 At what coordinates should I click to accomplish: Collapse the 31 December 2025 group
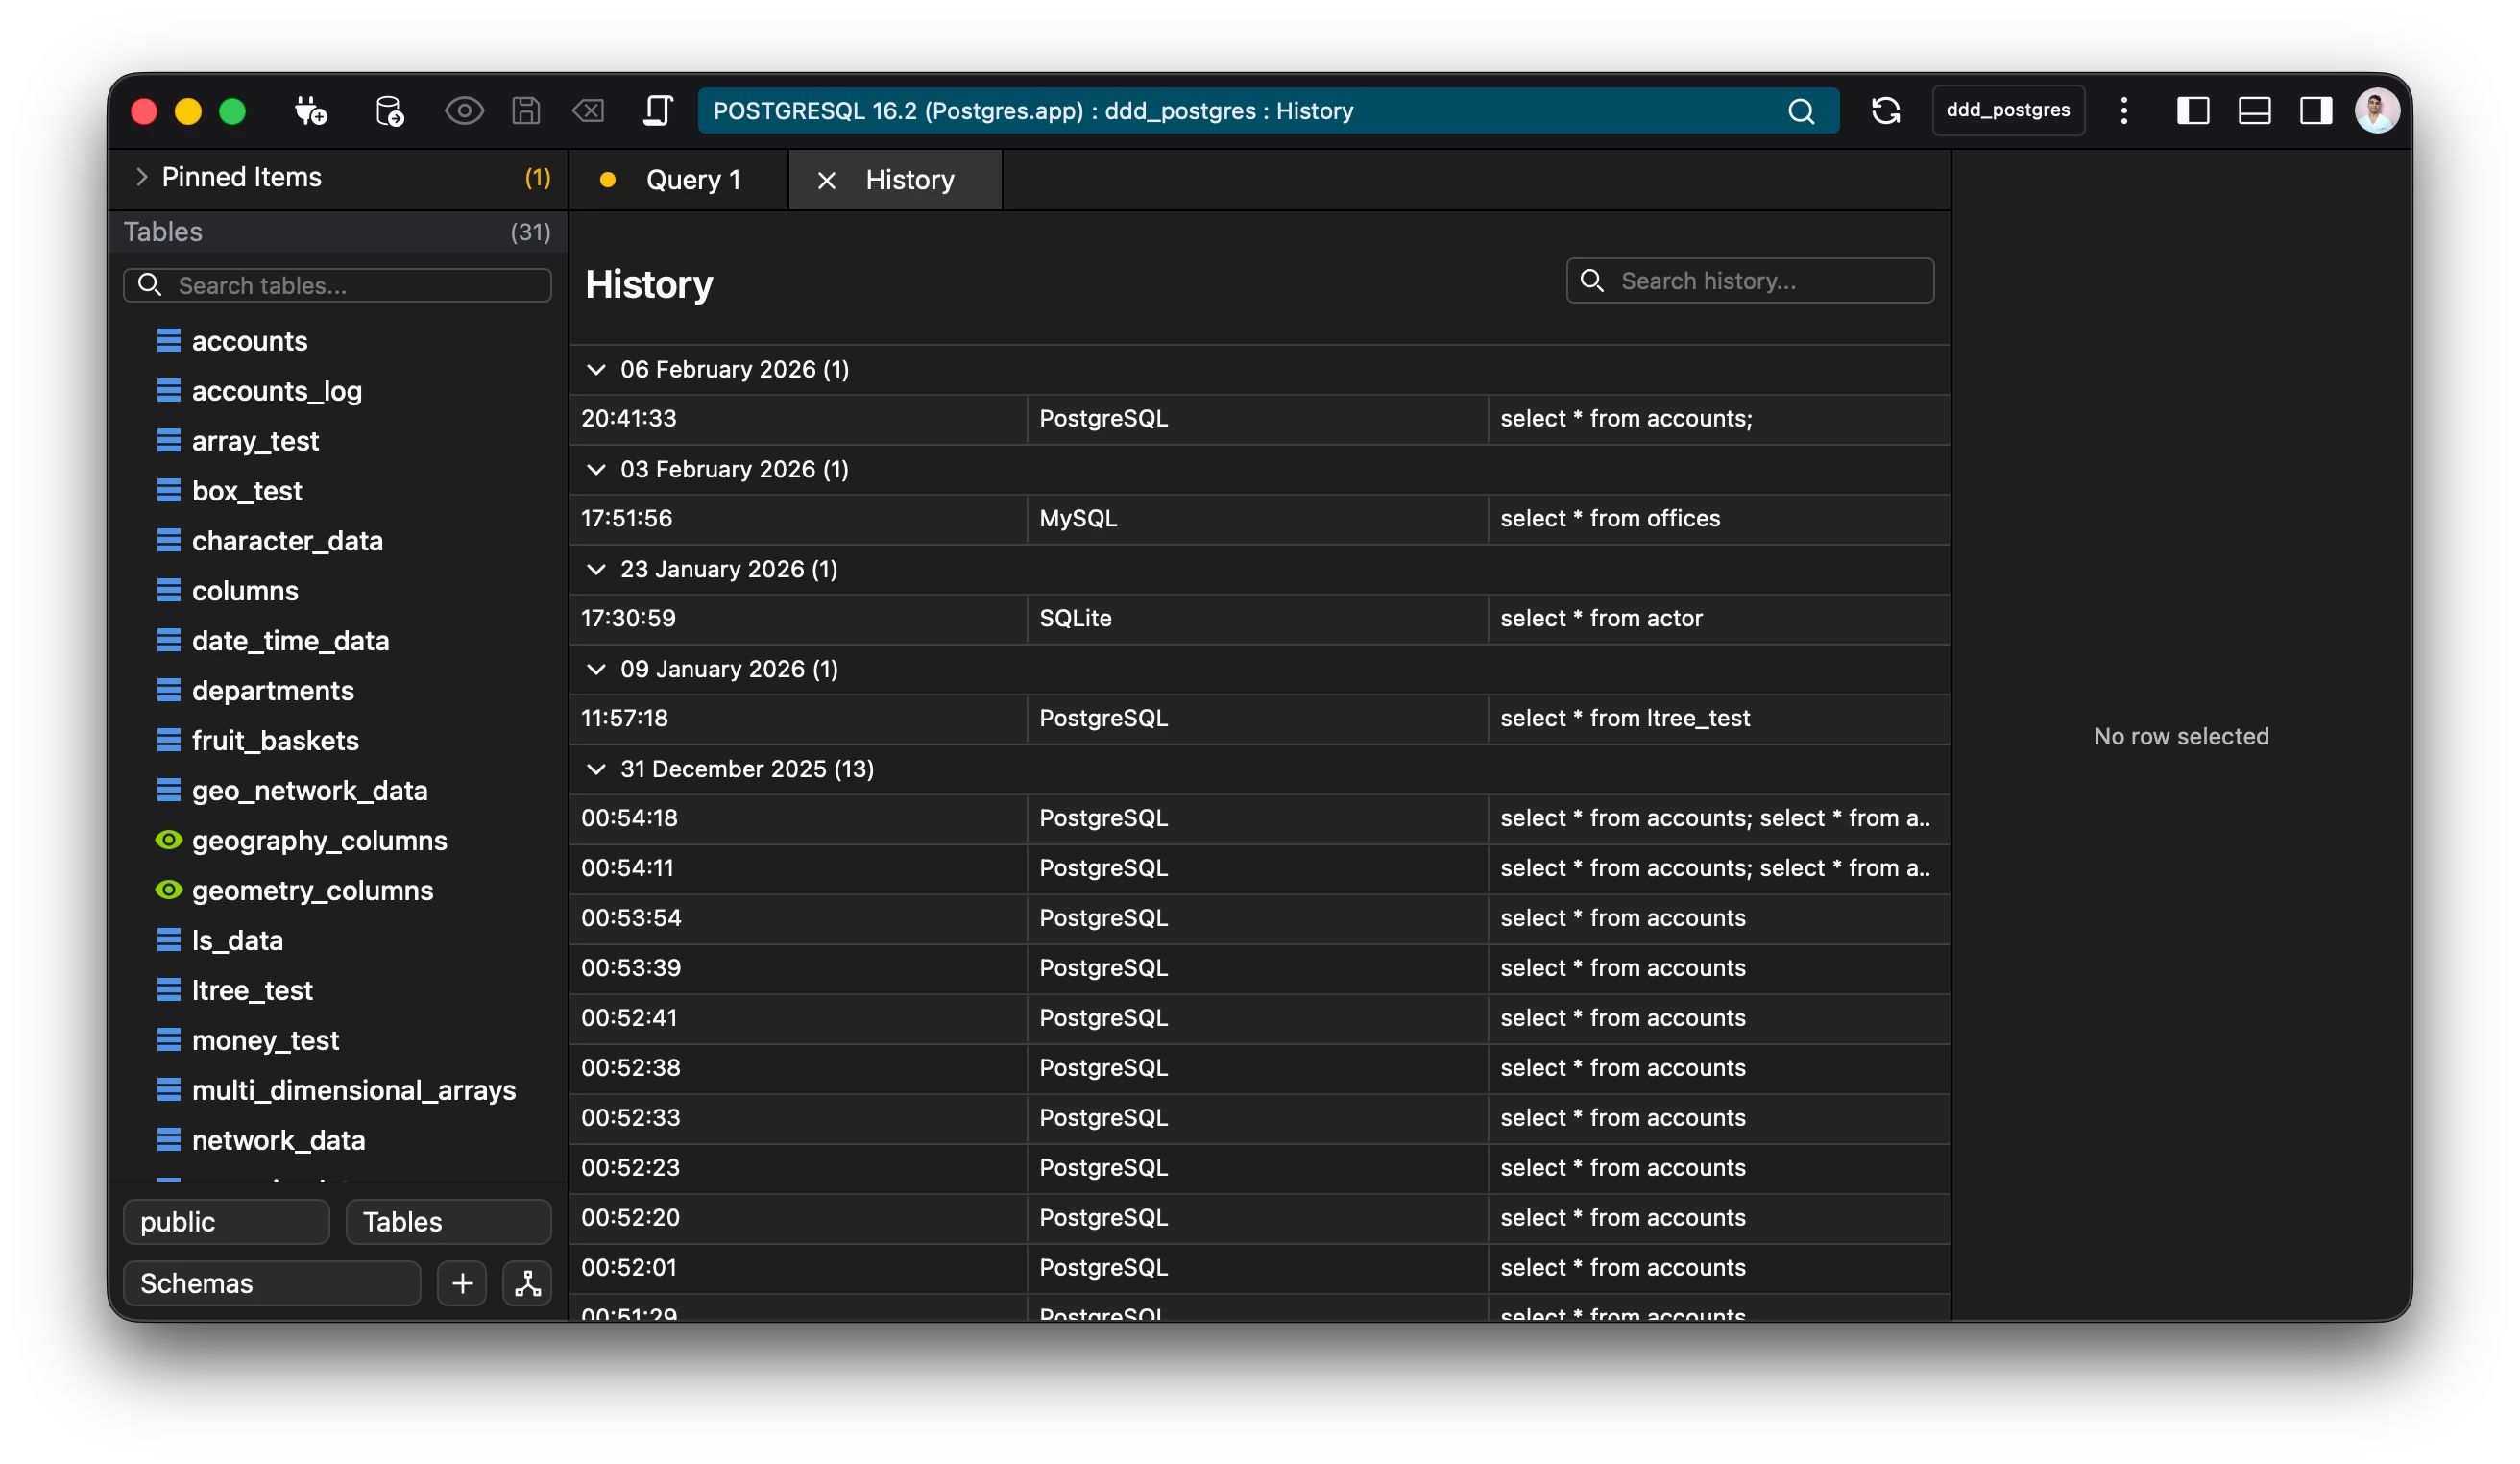(596, 769)
